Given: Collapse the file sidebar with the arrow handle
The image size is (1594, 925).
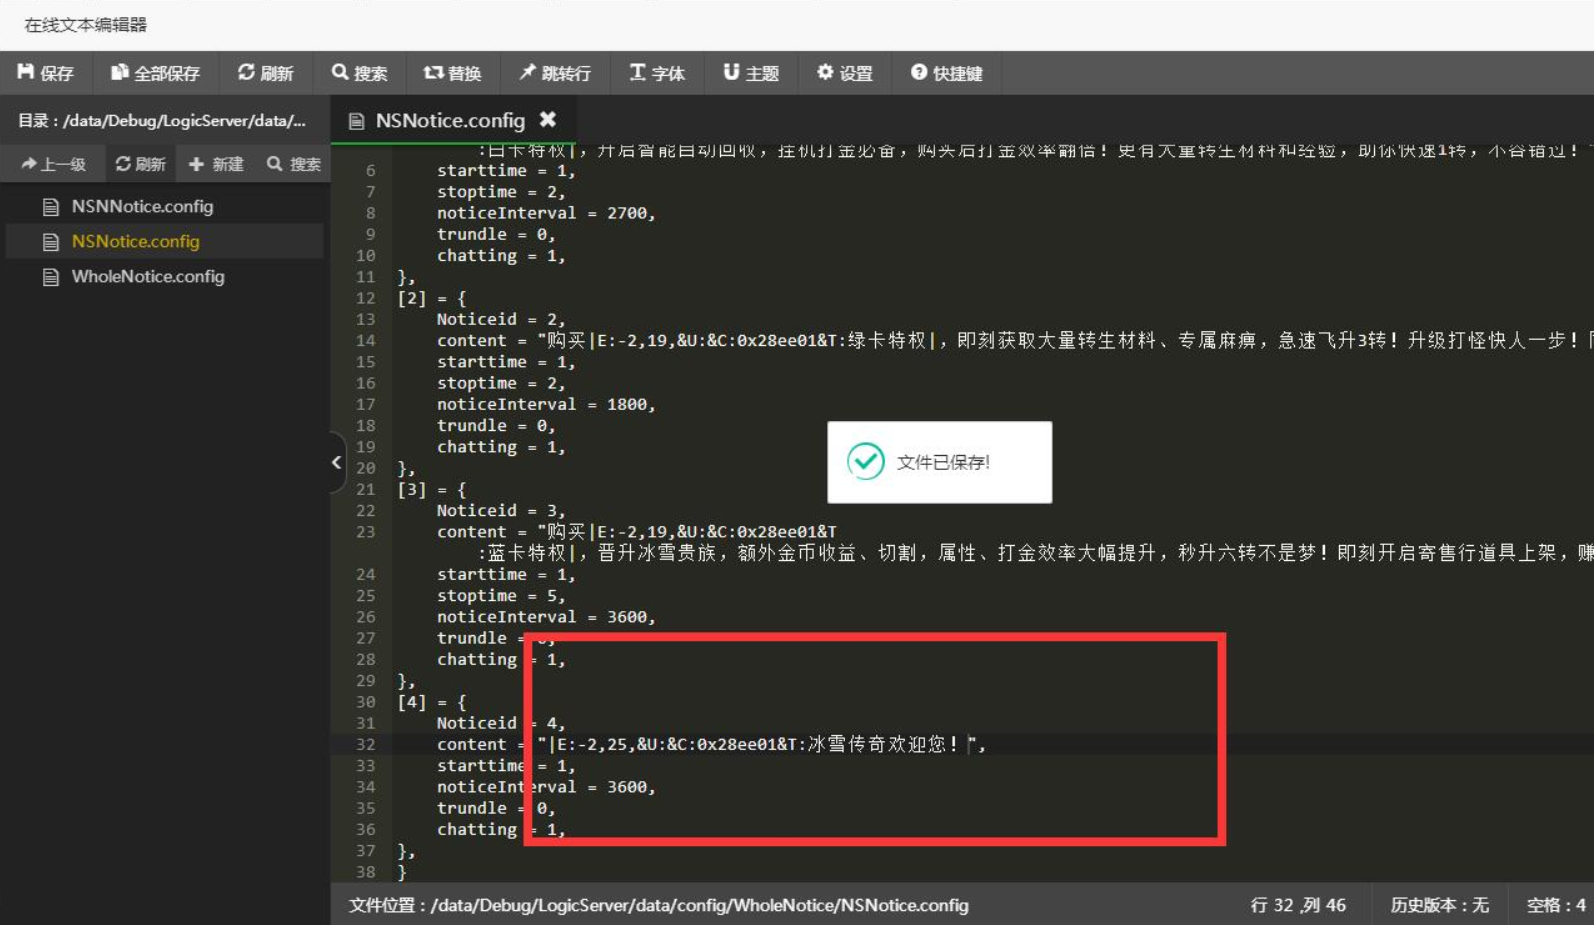Looking at the screenshot, I should point(337,462).
